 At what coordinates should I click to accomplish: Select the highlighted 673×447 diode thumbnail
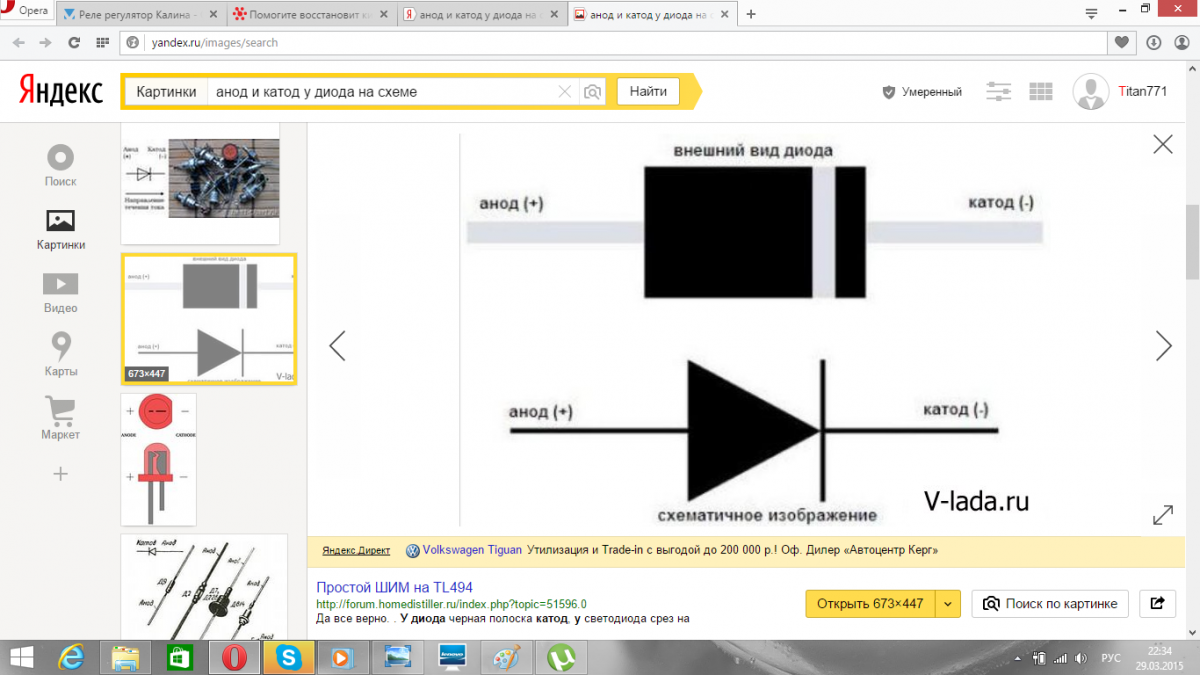pos(209,320)
